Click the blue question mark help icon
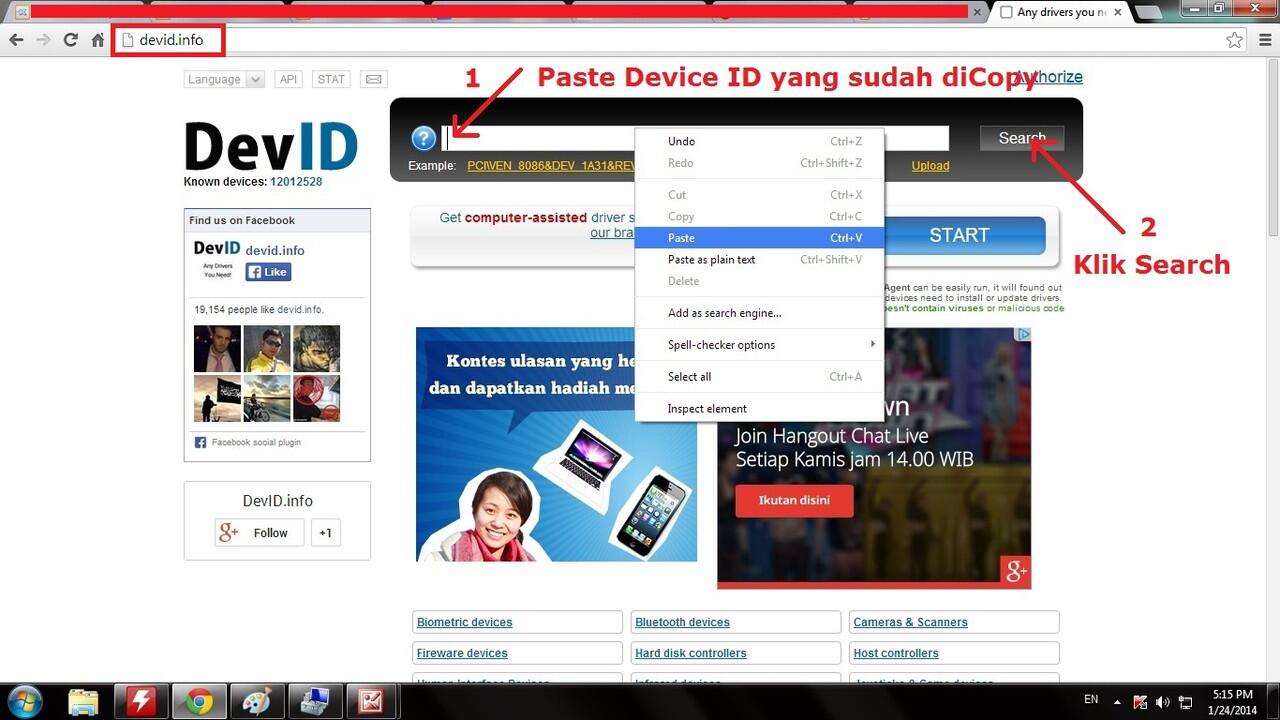This screenshot has width=1280, height=720. click(x=423, y=138)
